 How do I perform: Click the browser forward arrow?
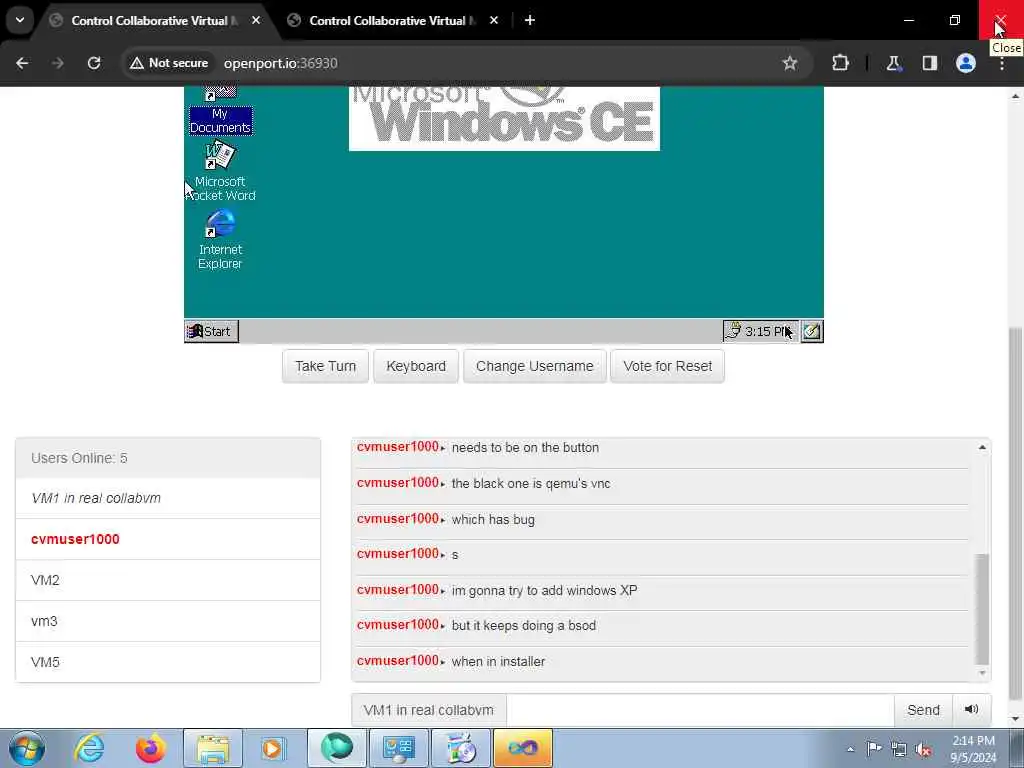click(x=58, y=63)
